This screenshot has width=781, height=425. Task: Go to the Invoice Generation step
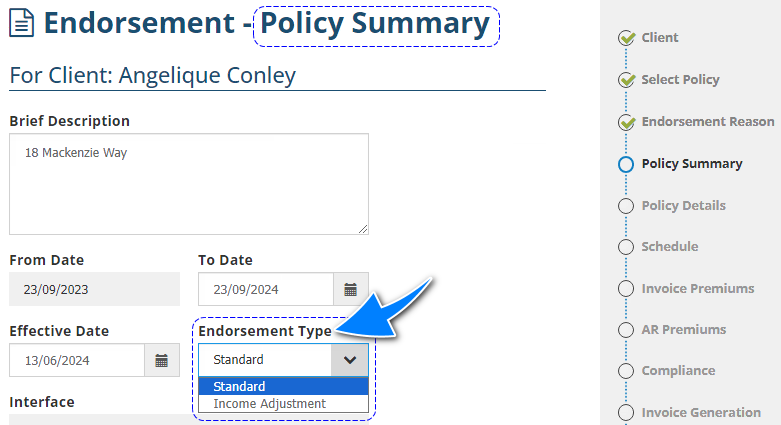click(x=700, y=412)
